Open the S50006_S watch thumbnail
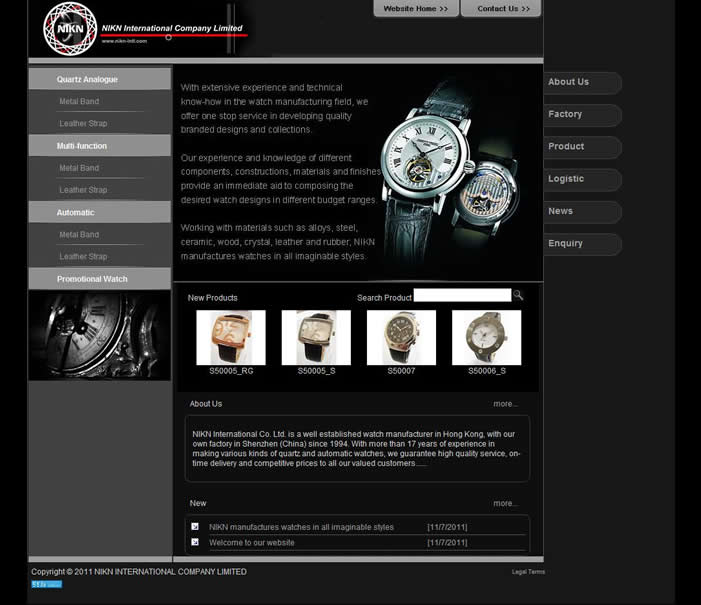 pyautogui.click(x=486, y=338)
